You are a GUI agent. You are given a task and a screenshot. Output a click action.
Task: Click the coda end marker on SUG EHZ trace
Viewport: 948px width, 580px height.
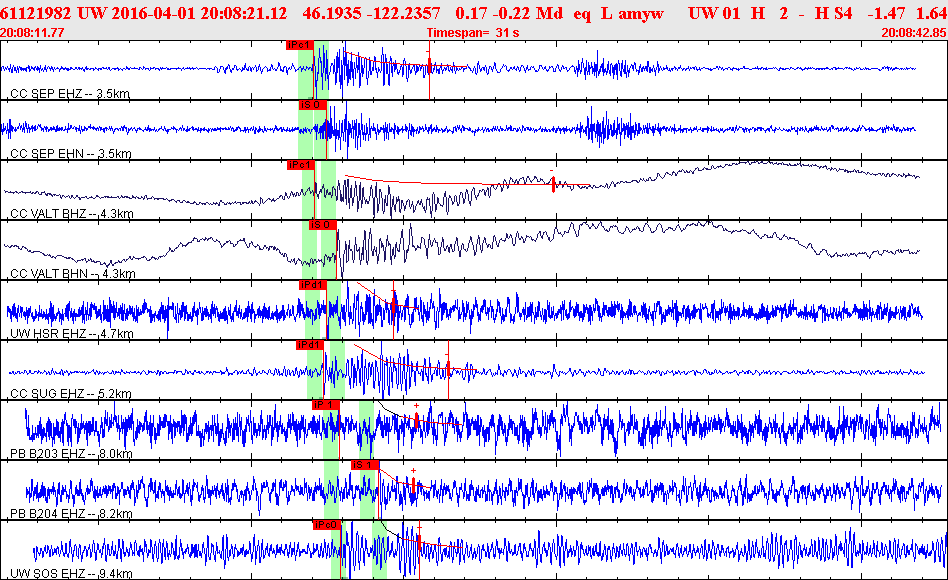pos(449,366)
